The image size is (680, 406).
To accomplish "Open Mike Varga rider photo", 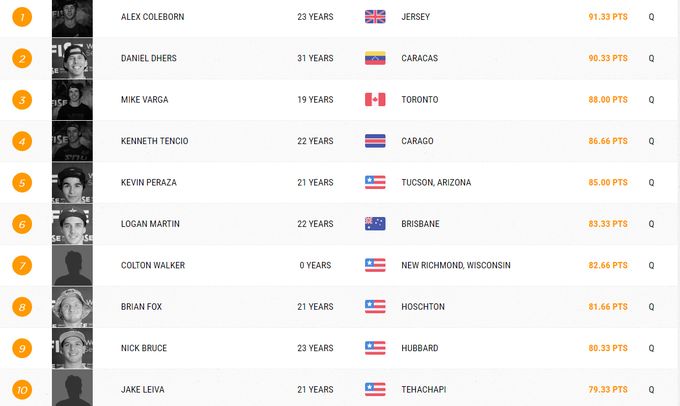I will [72, 100].
